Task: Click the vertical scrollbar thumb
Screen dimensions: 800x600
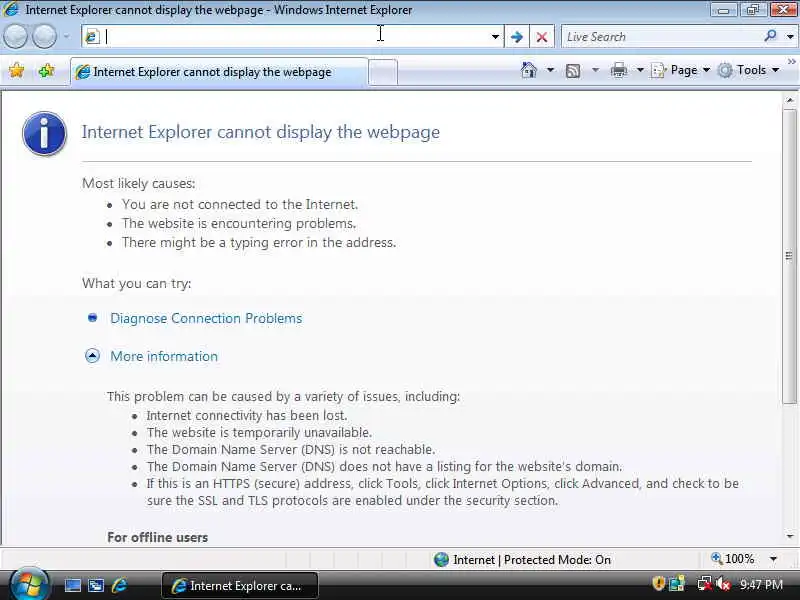Action: click(x=790, y=256)
